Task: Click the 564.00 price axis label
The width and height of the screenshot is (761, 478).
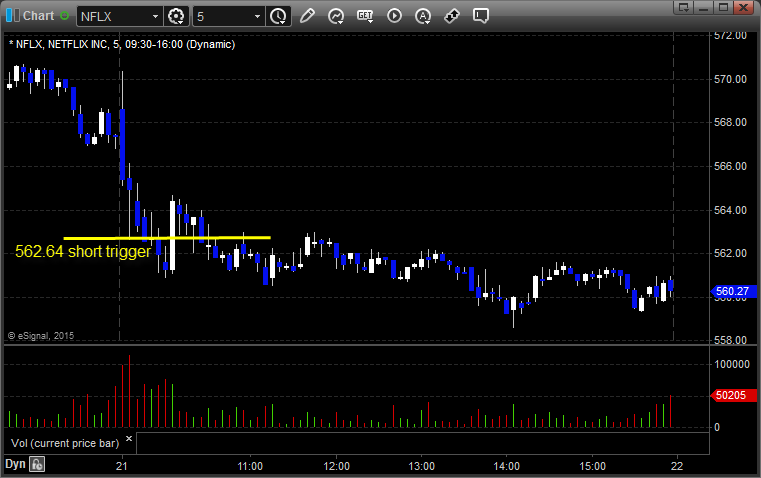Action: [x=730, y=210]
